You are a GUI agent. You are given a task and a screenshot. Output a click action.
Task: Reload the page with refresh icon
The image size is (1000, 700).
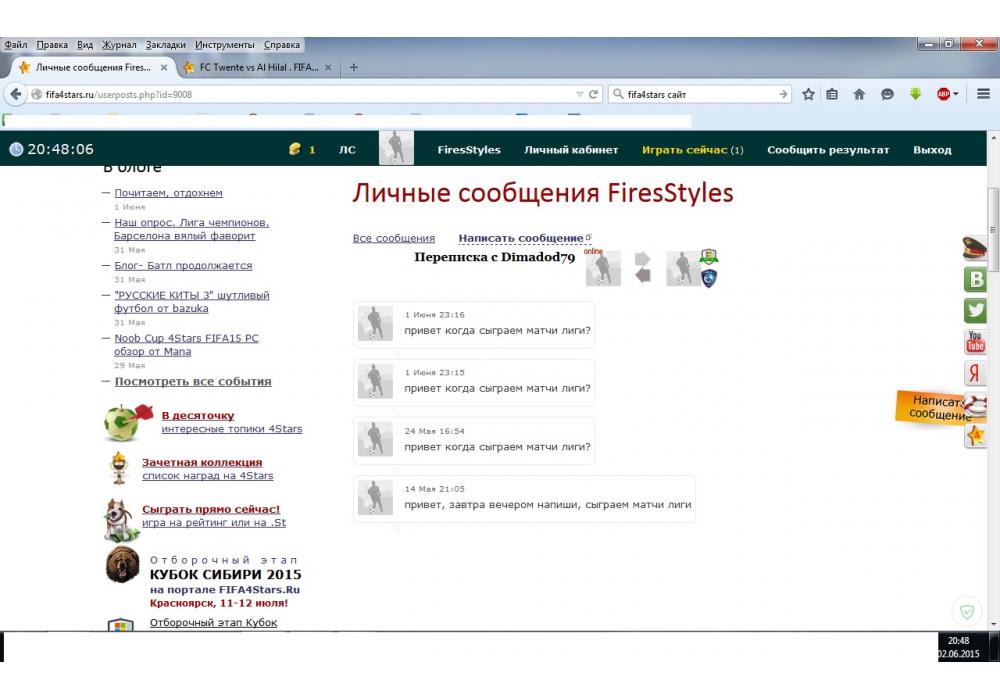(x=594, y=94)
